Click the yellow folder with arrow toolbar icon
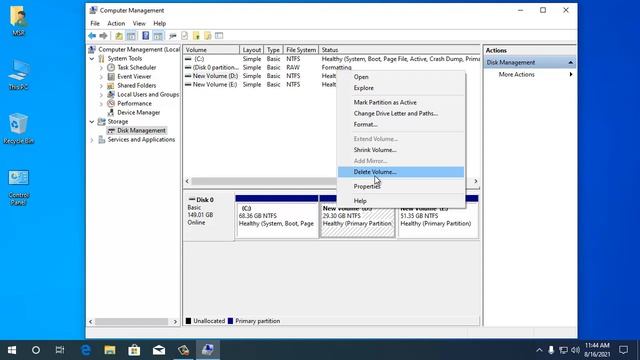 point(196,36)
